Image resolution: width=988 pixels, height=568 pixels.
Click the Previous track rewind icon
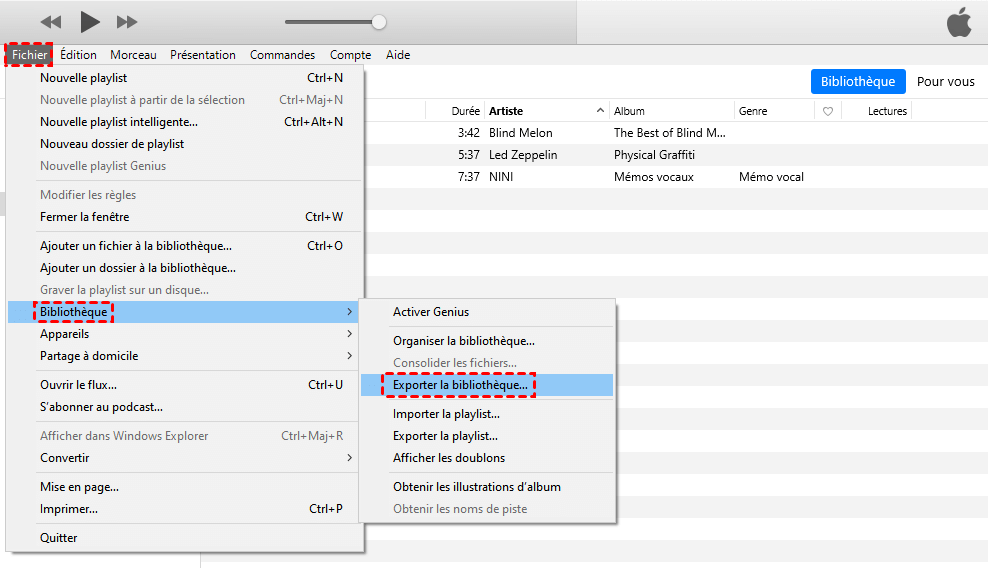click(x=51, y=22)
